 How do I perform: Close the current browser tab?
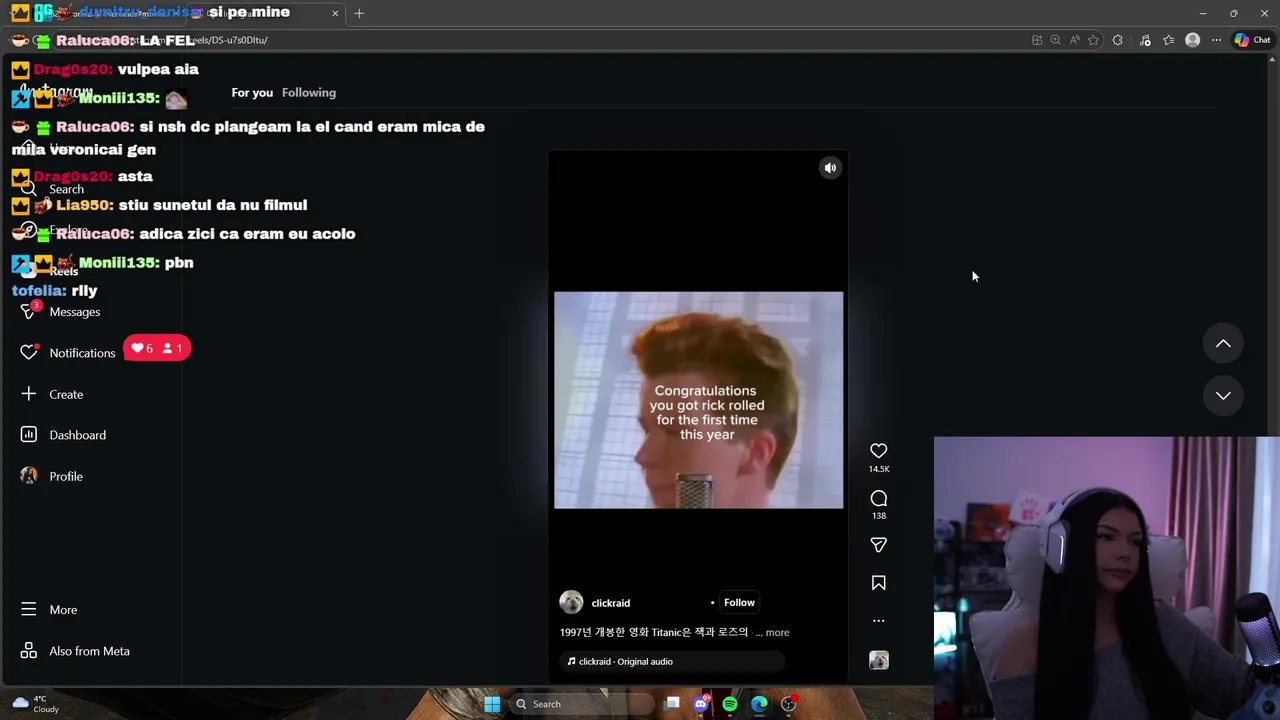click(335, 13)
